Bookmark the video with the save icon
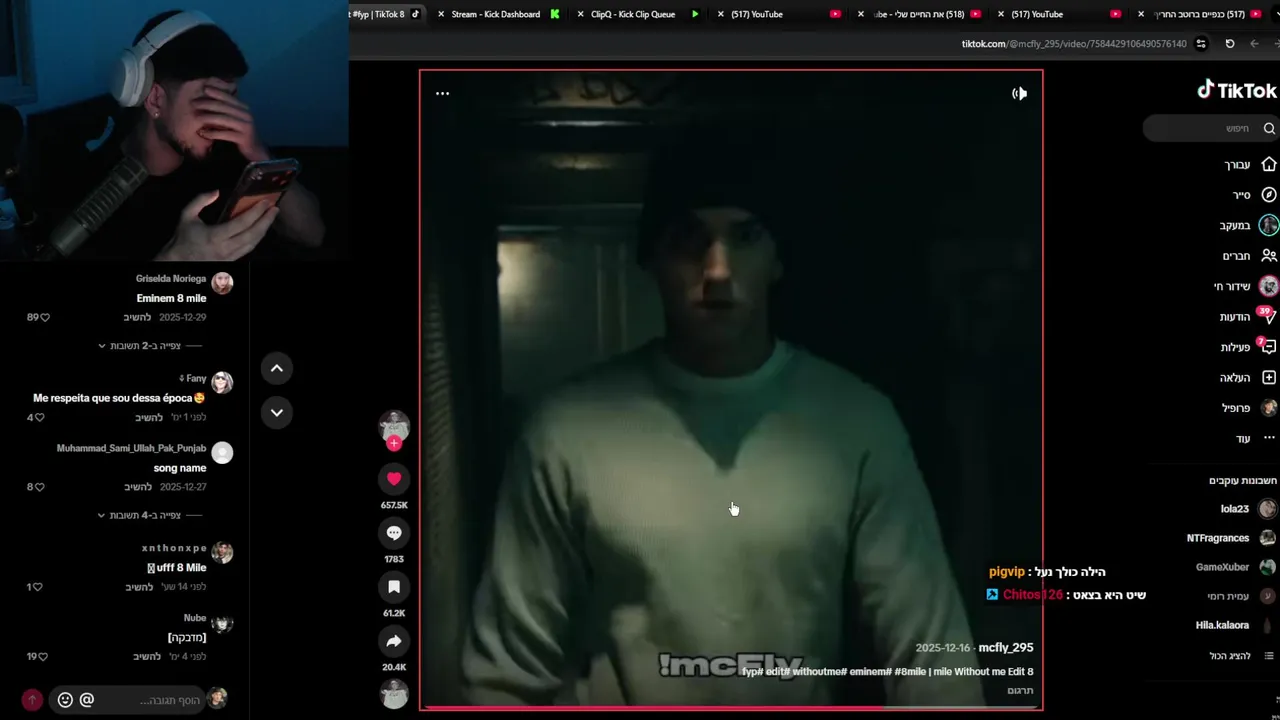 [x=394, y=587]
